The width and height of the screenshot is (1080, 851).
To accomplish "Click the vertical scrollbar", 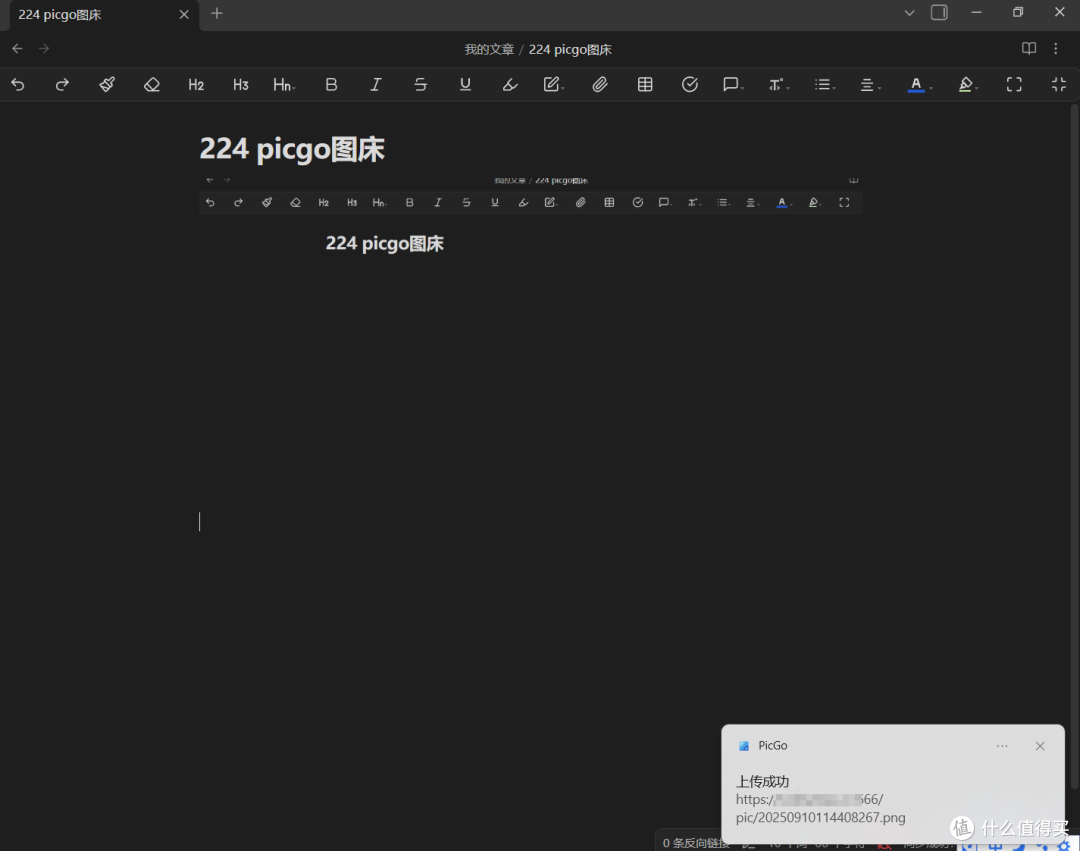I will (1074, 448).
